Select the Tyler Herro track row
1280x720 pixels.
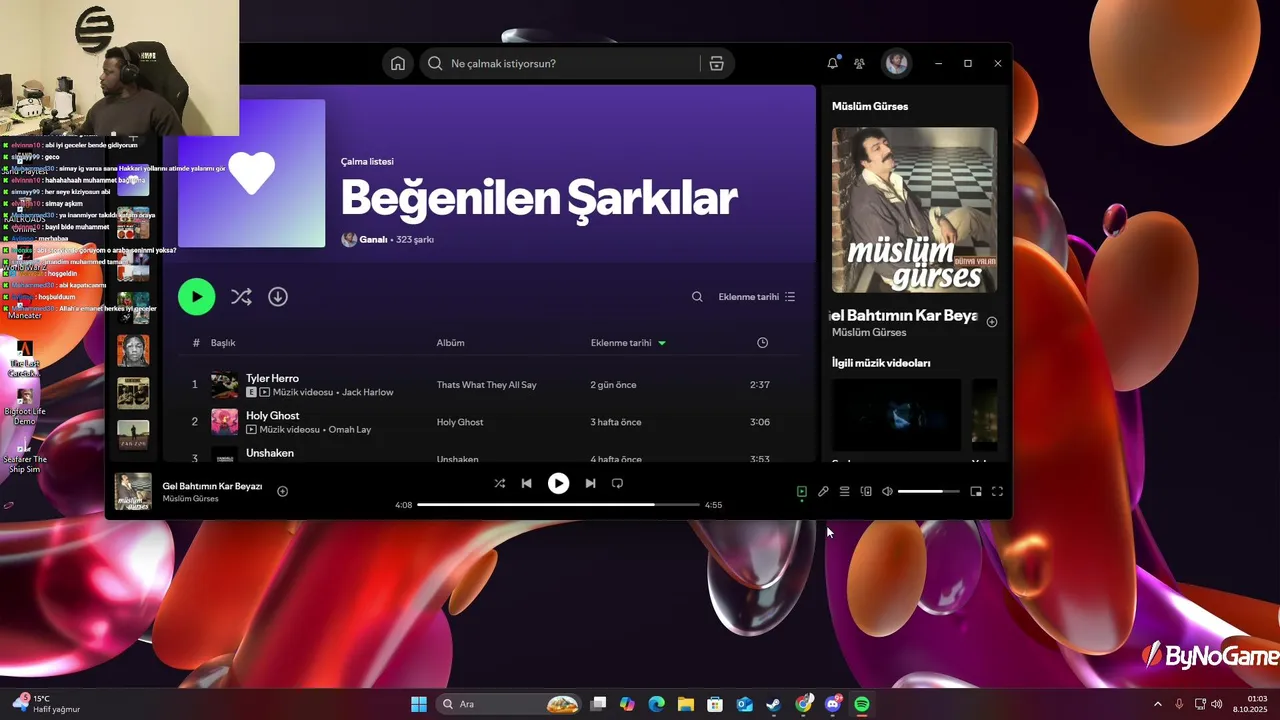488,385
